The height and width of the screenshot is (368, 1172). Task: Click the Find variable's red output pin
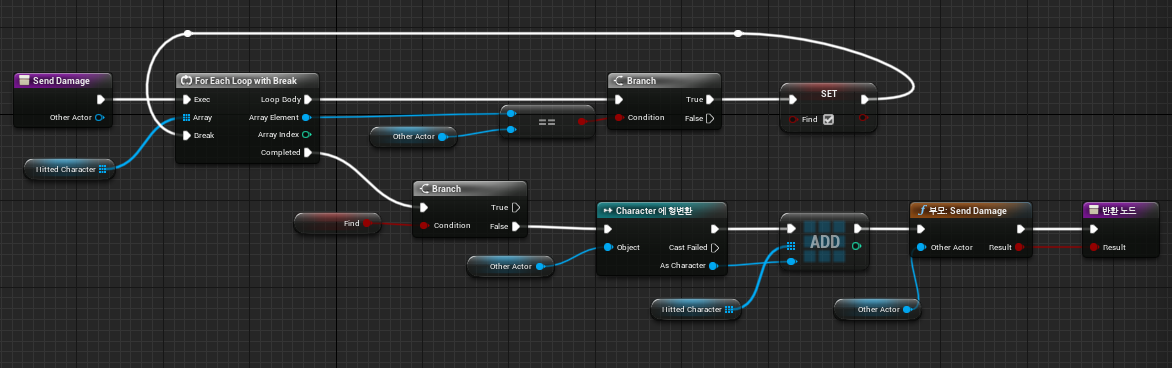click(367, 223)
